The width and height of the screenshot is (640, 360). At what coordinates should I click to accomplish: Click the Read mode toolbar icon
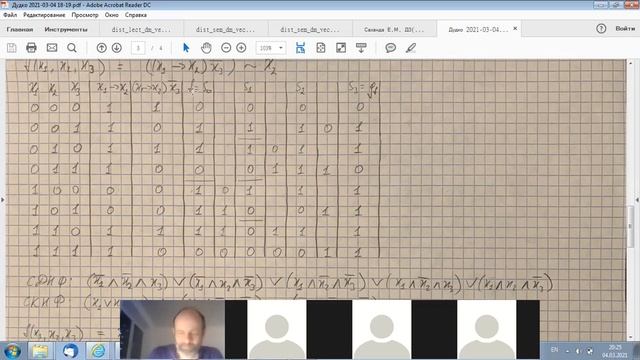(361, 48)
